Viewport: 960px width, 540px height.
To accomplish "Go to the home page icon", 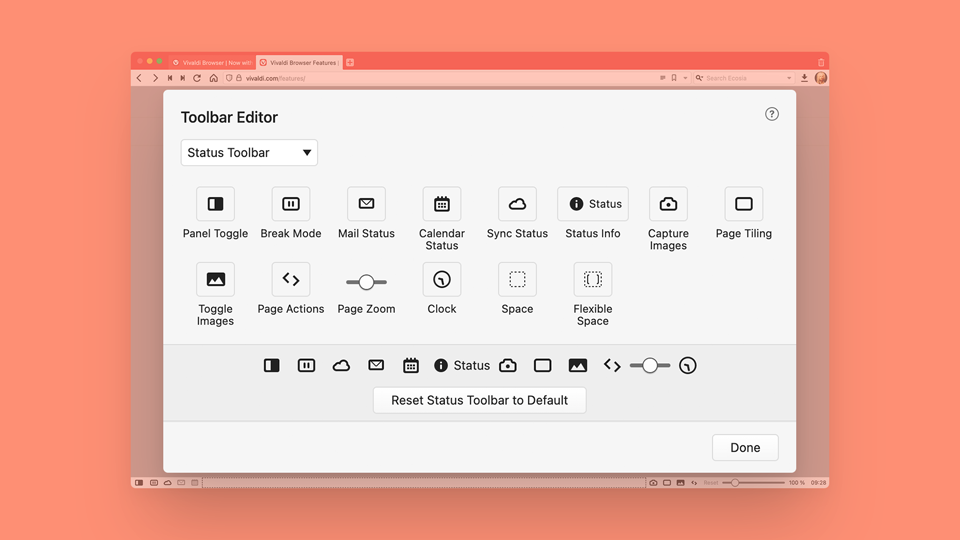I will (x=213, y=78).
